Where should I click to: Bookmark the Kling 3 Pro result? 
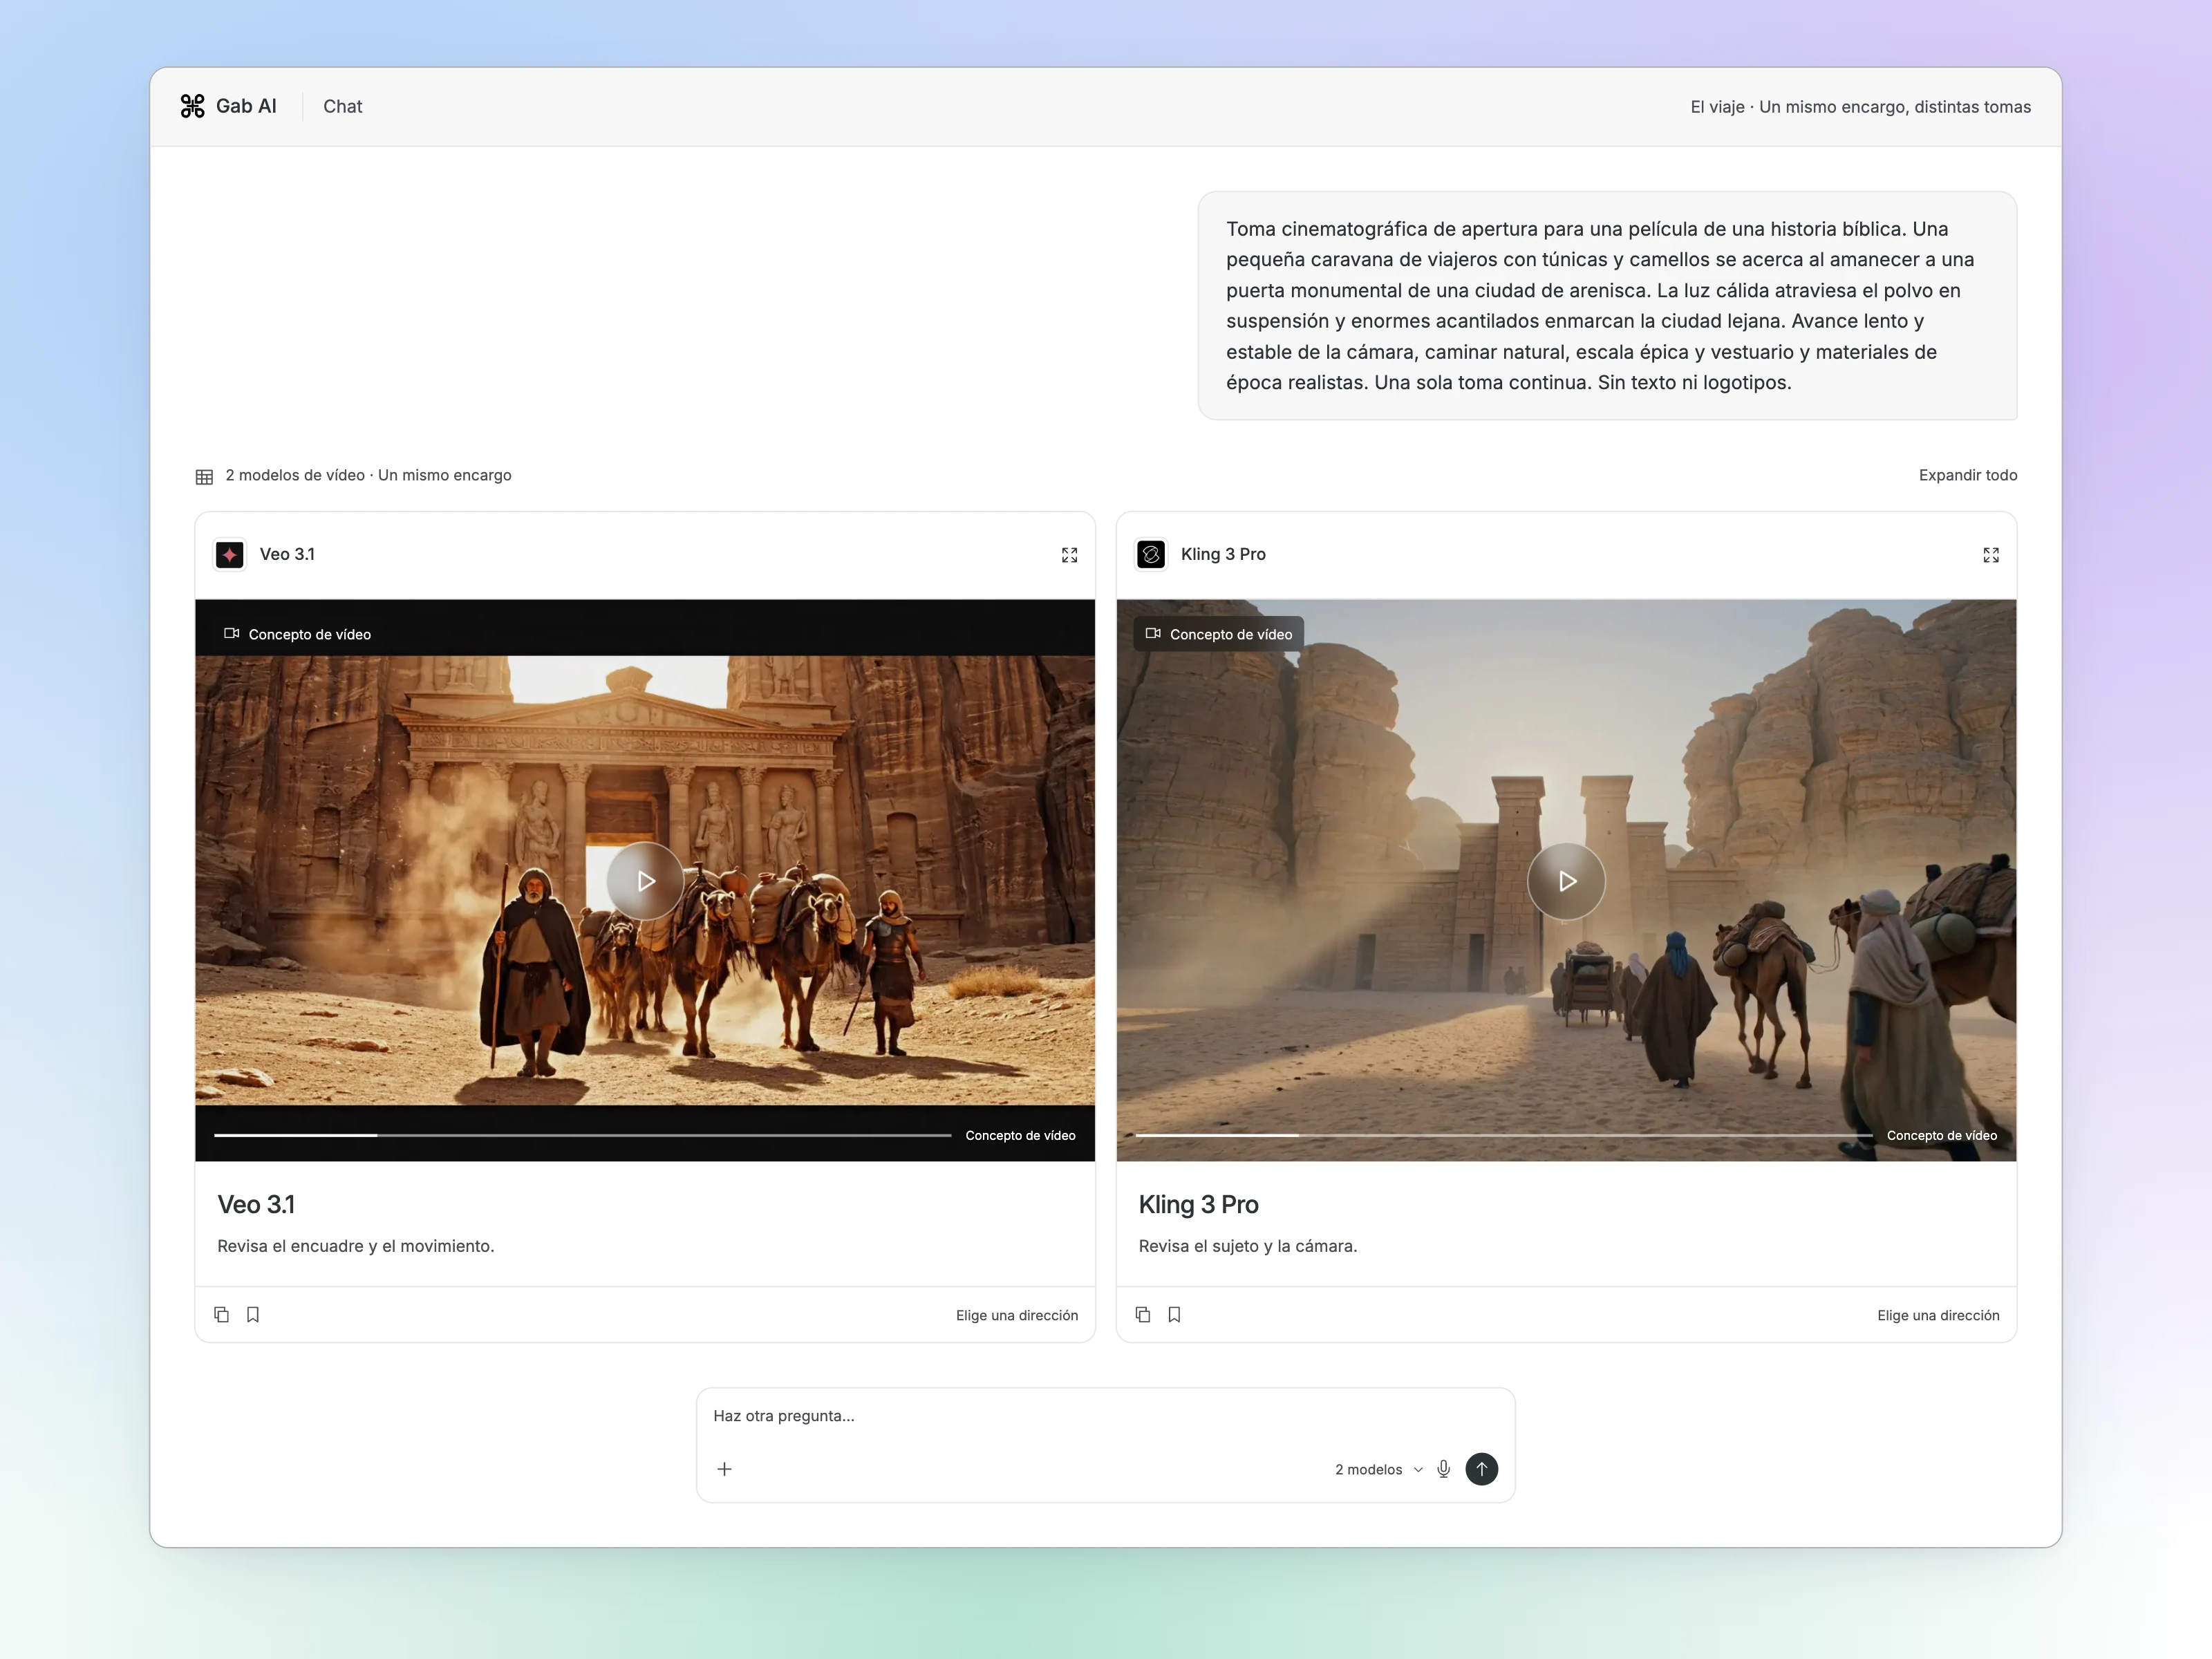pyautogui.click(x=1174, y=1314)
